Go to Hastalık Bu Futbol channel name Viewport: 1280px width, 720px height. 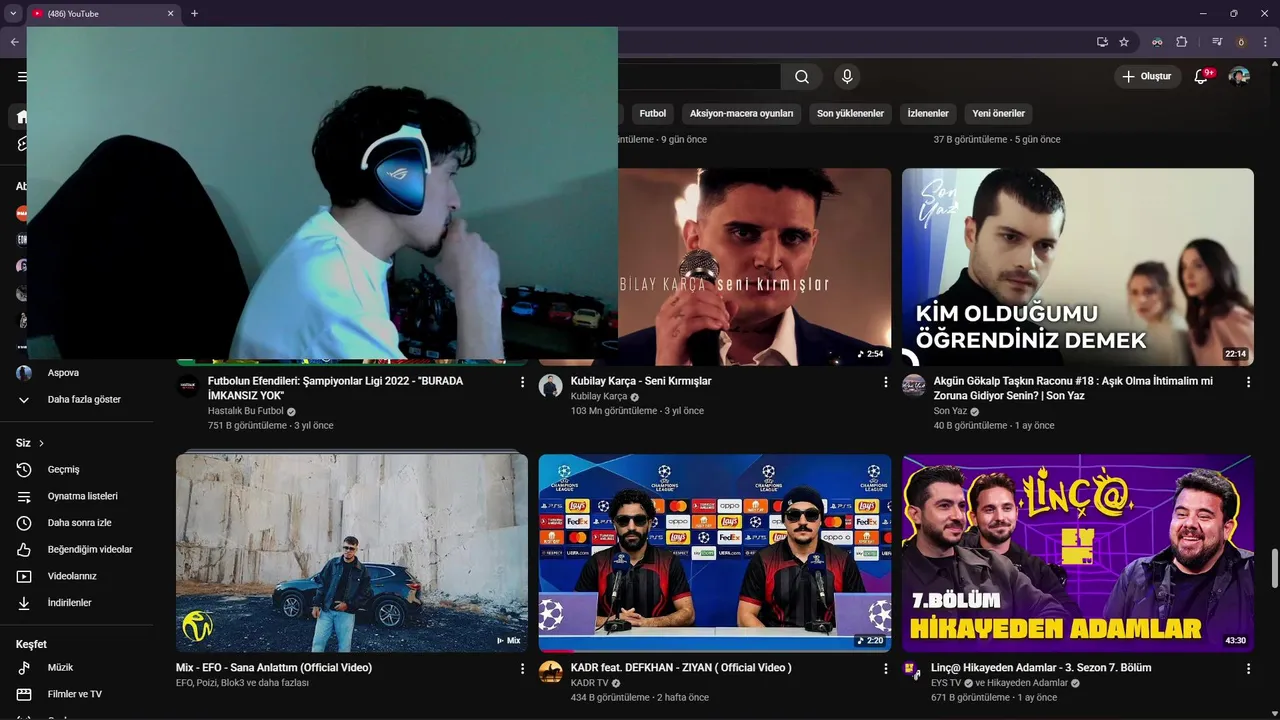[246, 411]
